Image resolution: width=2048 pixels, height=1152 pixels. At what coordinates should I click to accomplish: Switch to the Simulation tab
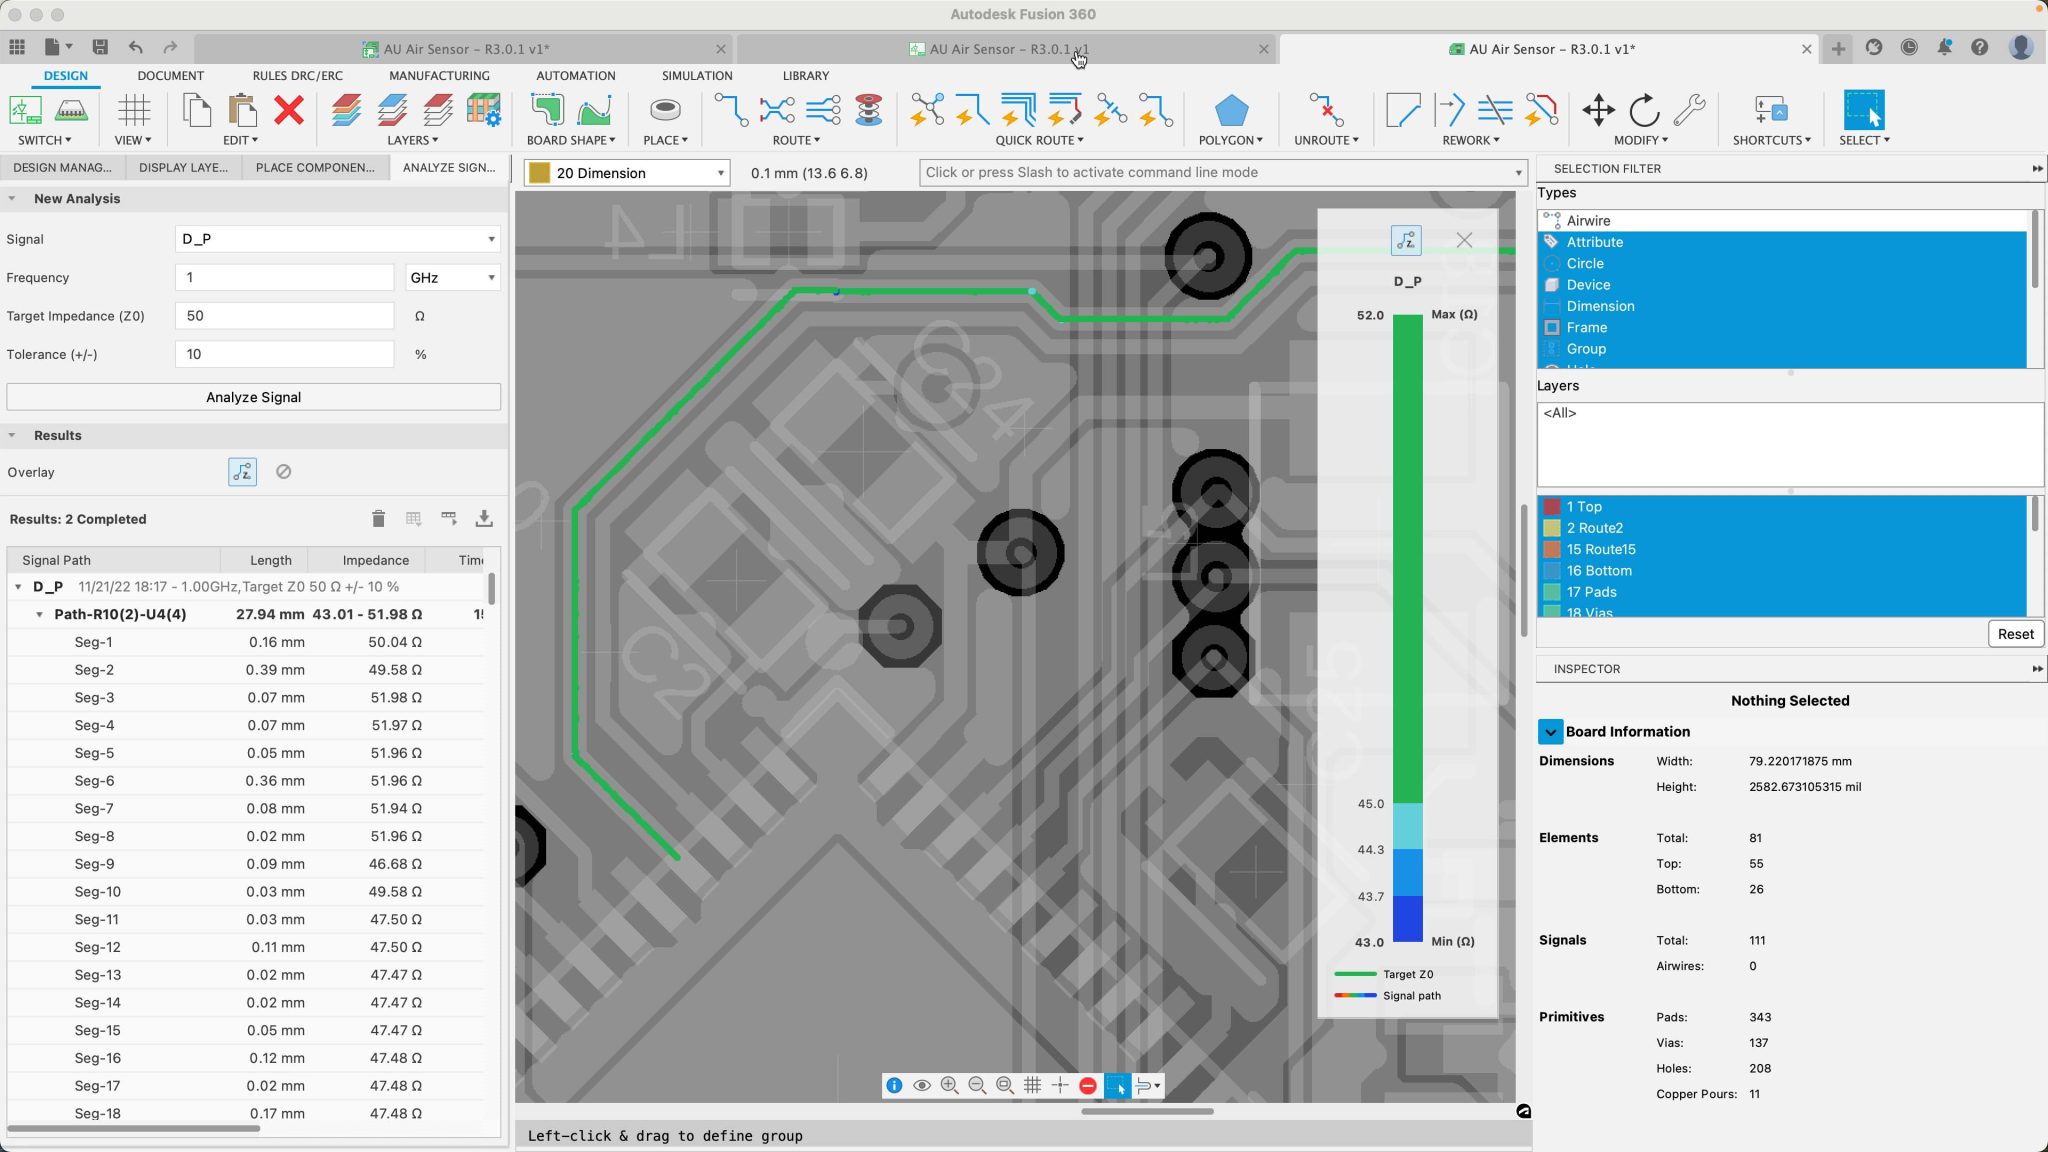pos(694,75)
